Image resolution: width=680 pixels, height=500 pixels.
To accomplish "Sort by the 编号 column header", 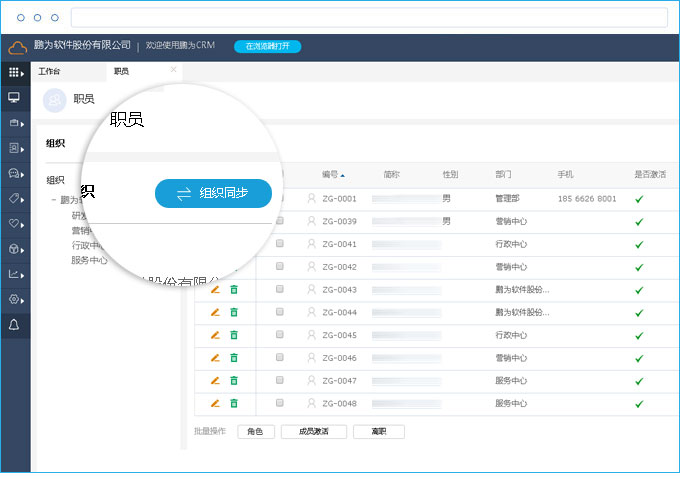I will (332, 174).
